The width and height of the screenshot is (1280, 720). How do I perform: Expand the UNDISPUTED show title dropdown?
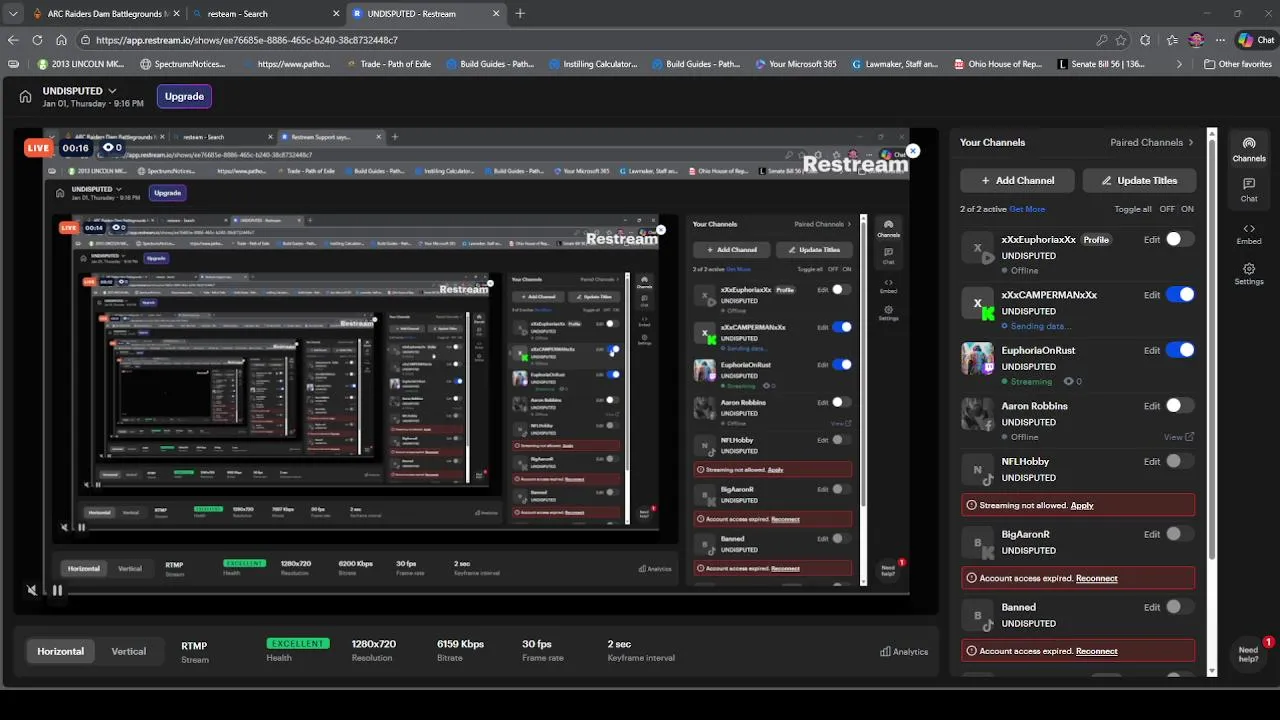tap(112, 91)
